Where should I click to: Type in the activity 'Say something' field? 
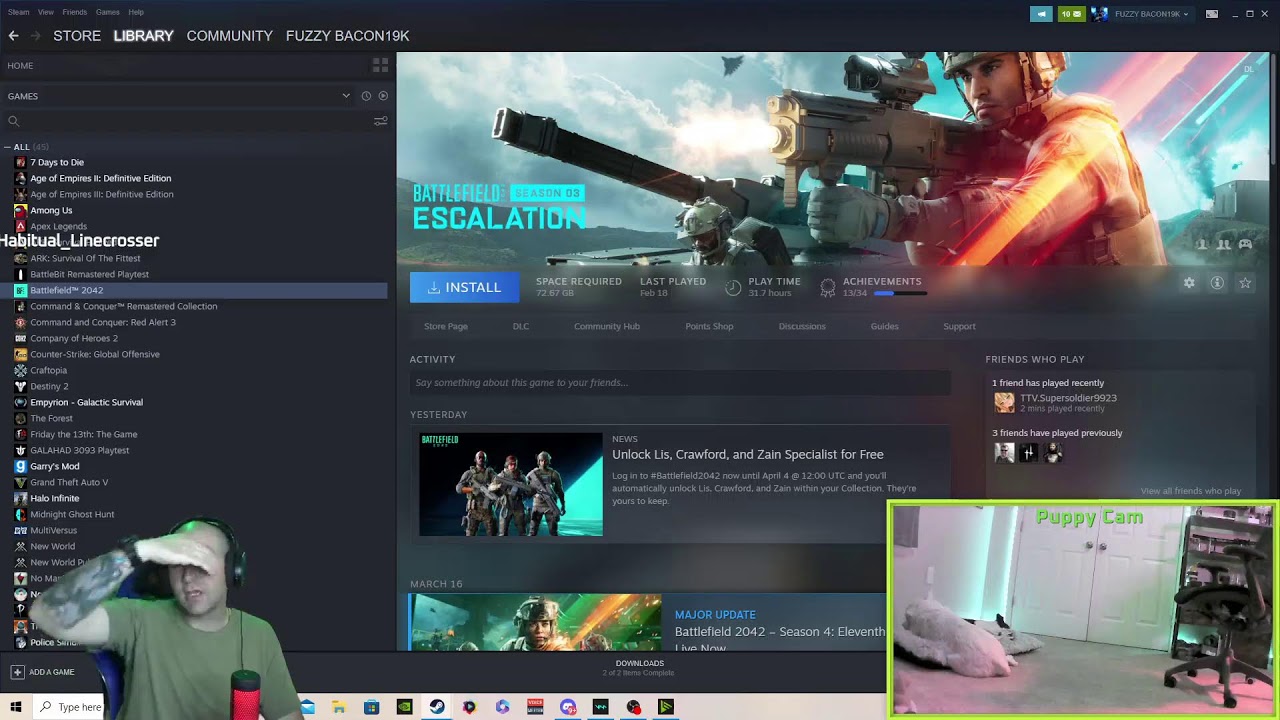(680, 382)
